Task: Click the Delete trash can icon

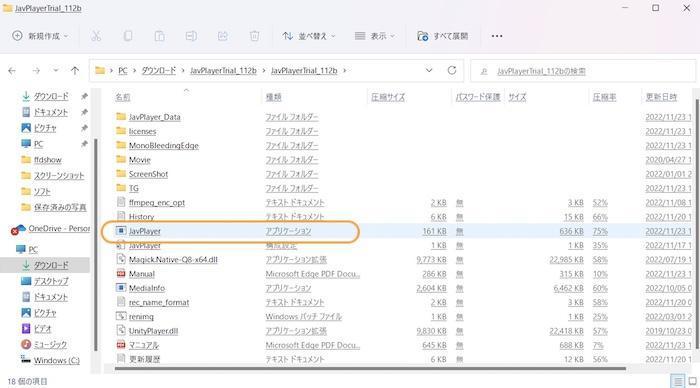Action: coord(254,36)
